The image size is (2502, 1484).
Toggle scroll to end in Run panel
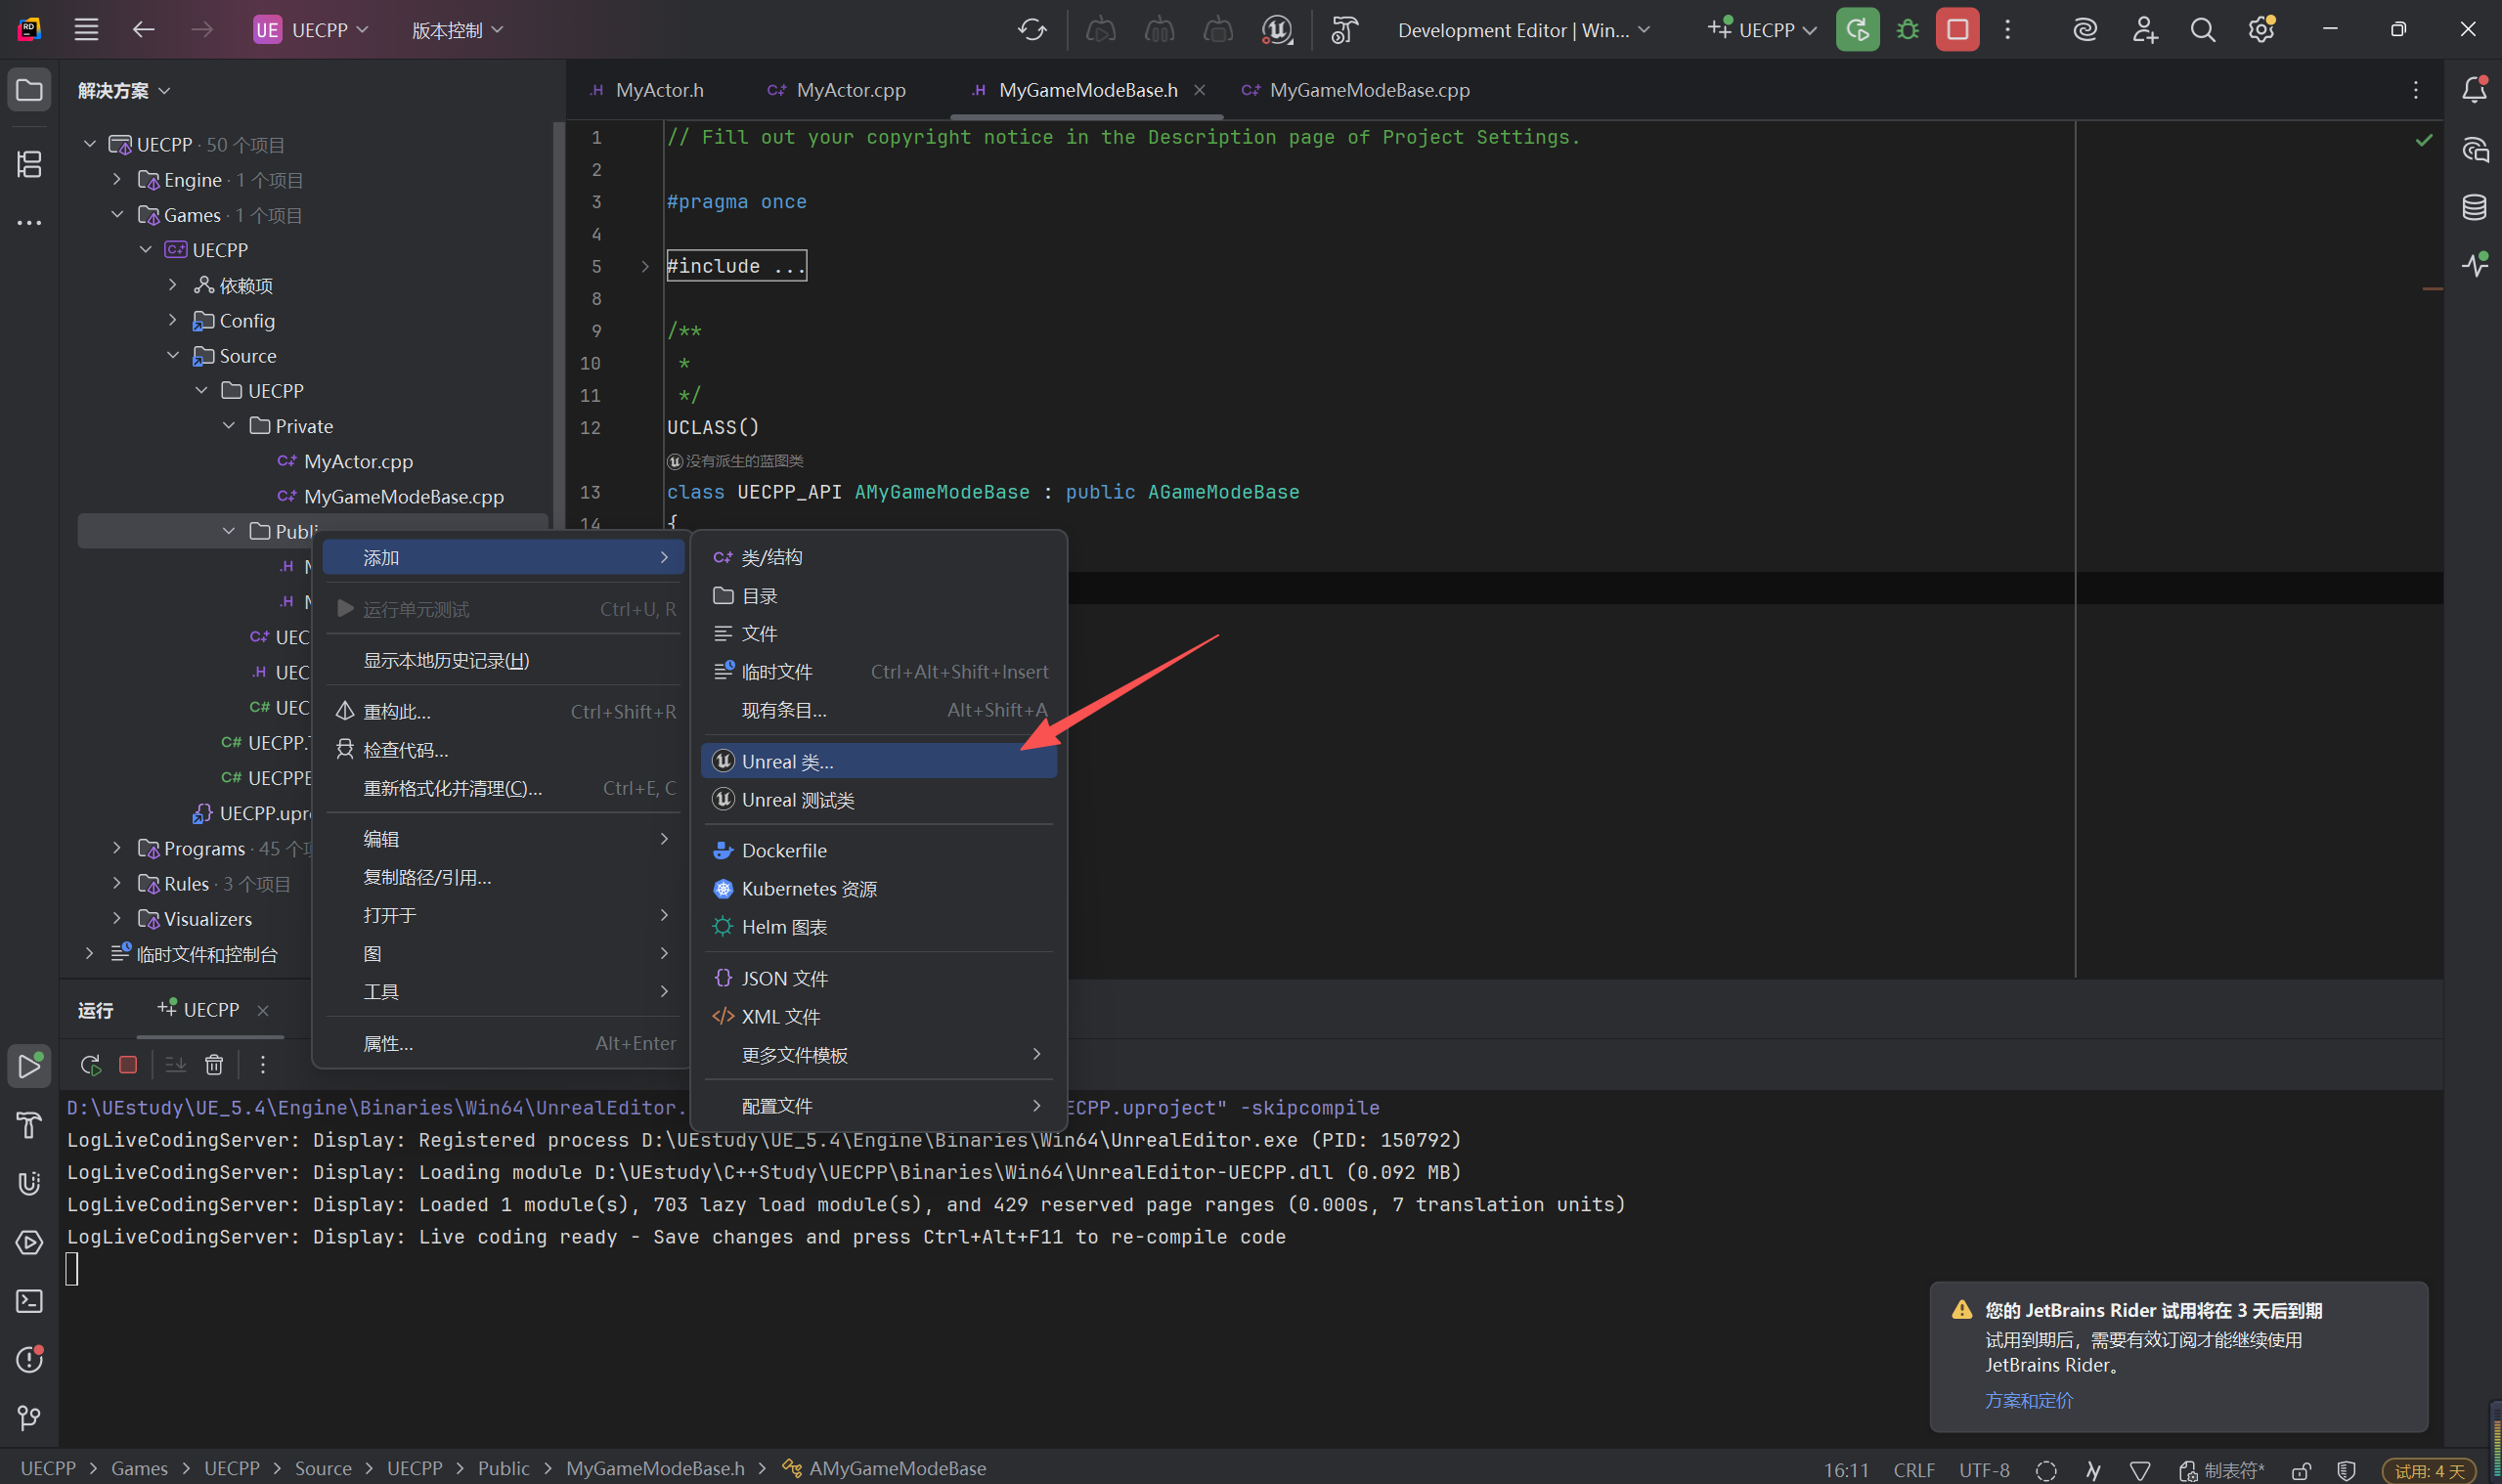[175, 1065]
